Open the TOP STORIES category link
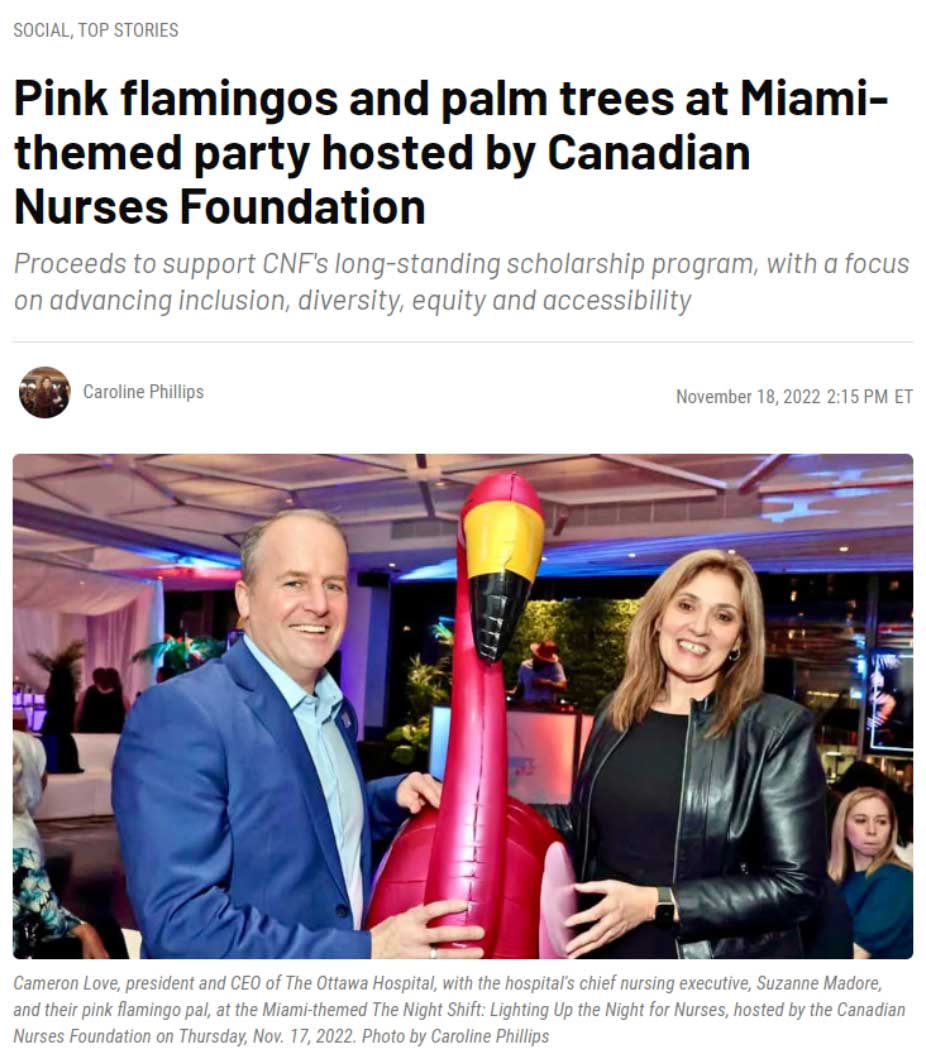 click(x=128, y=31)
